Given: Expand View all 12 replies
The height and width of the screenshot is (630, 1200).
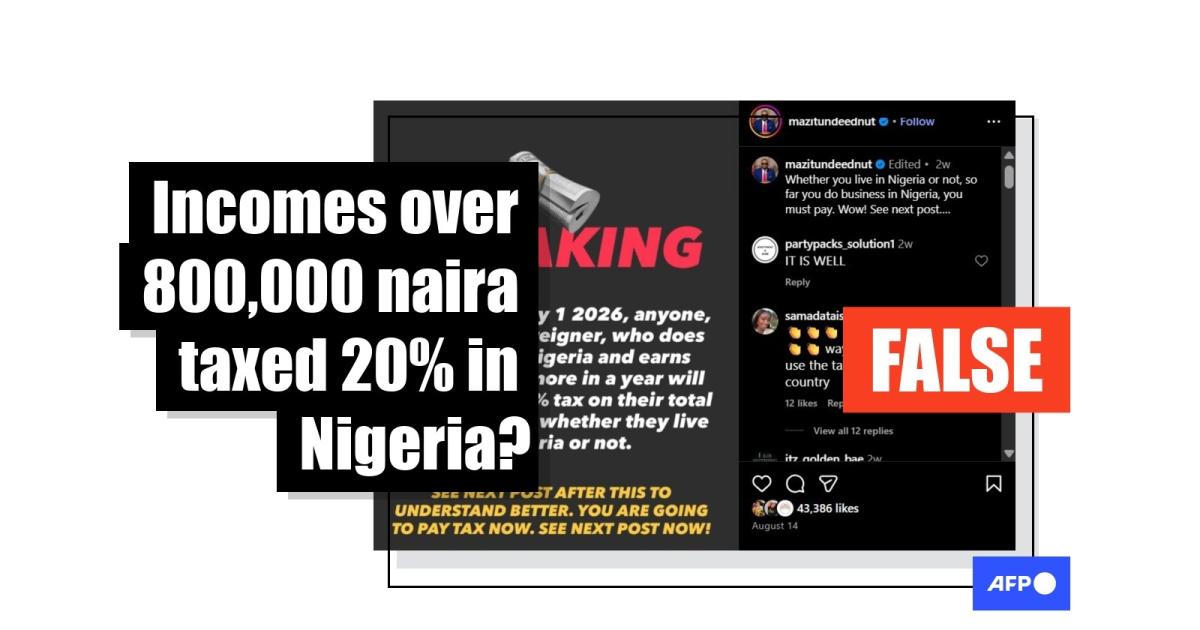Looking at the screenshot, I should pos(853,431).
